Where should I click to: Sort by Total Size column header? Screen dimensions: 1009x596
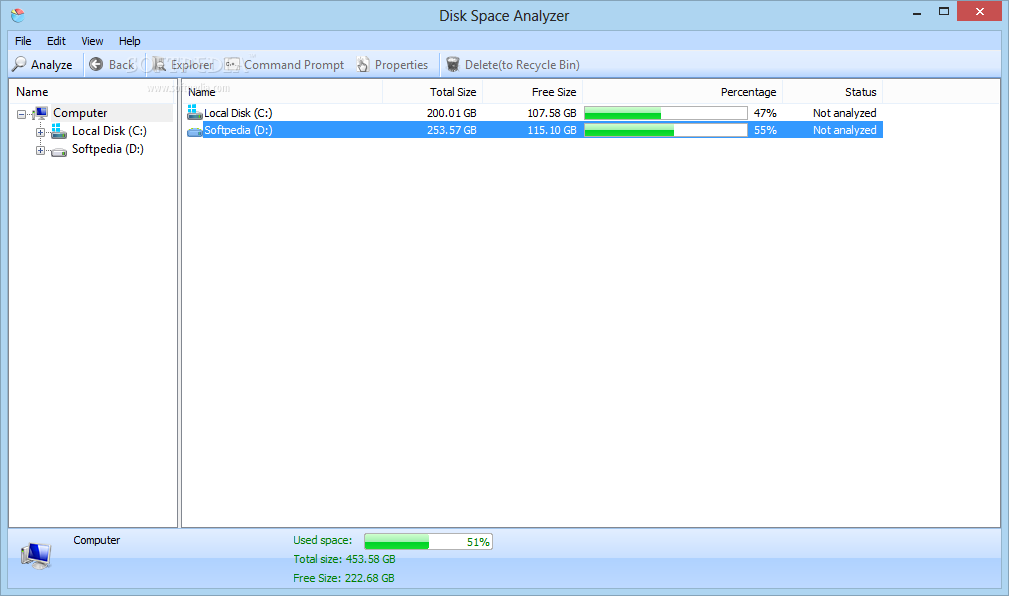pos(432,92)
